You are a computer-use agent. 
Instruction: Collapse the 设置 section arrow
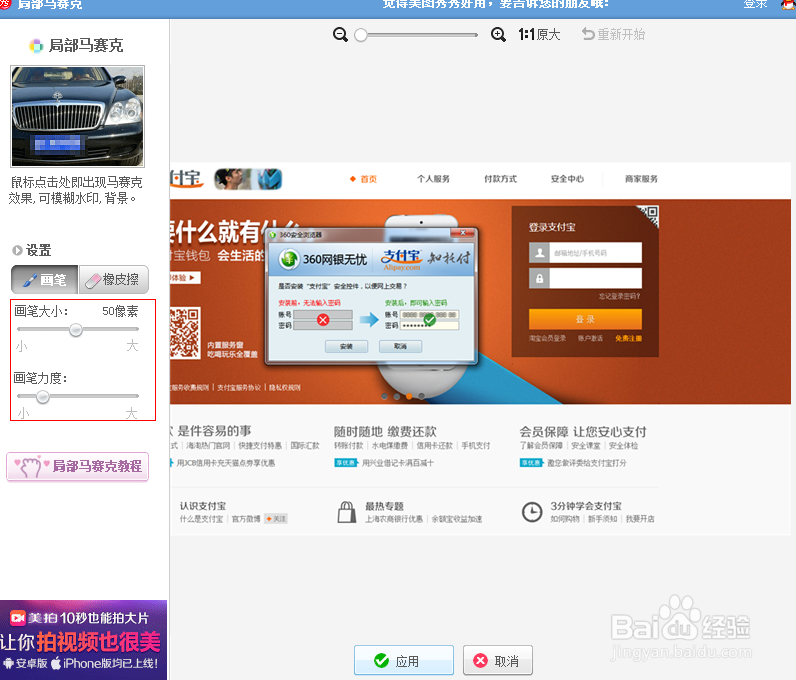17,250
